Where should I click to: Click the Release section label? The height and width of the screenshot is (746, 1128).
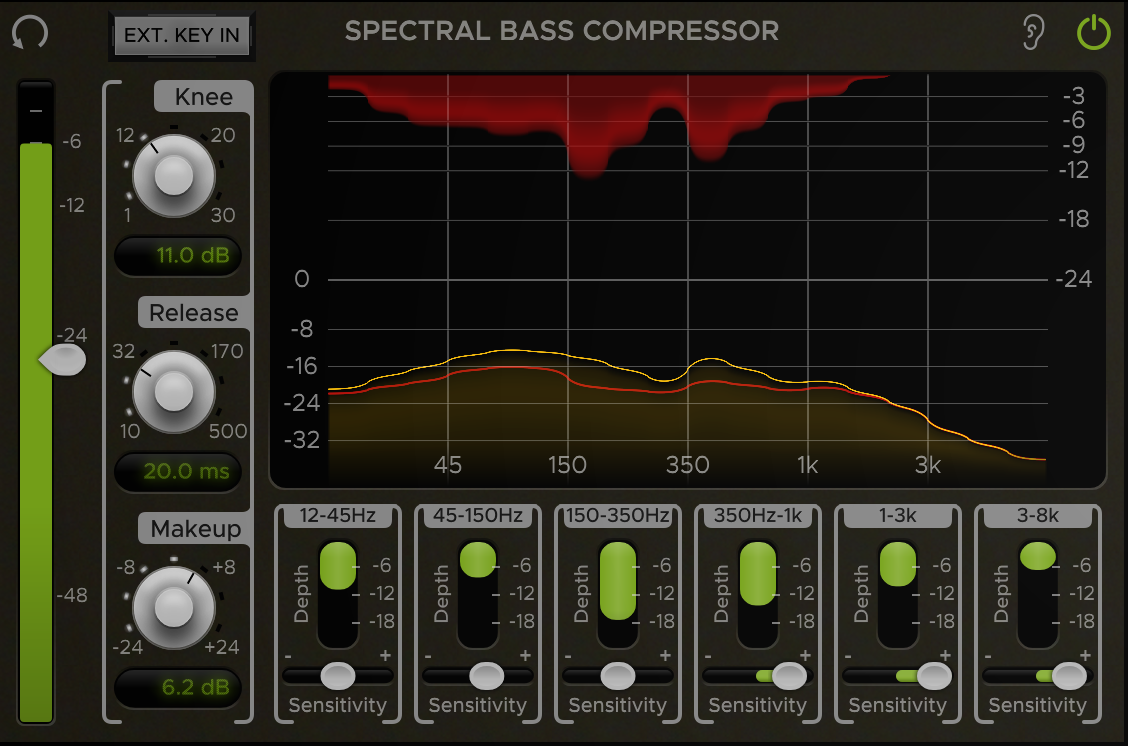pyautogui.click(x=194, y=312)
